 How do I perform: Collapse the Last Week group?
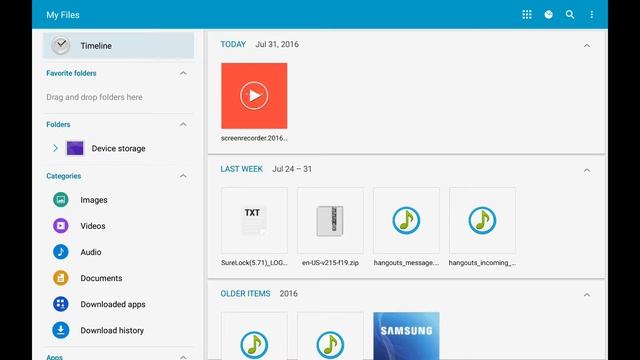587,170
